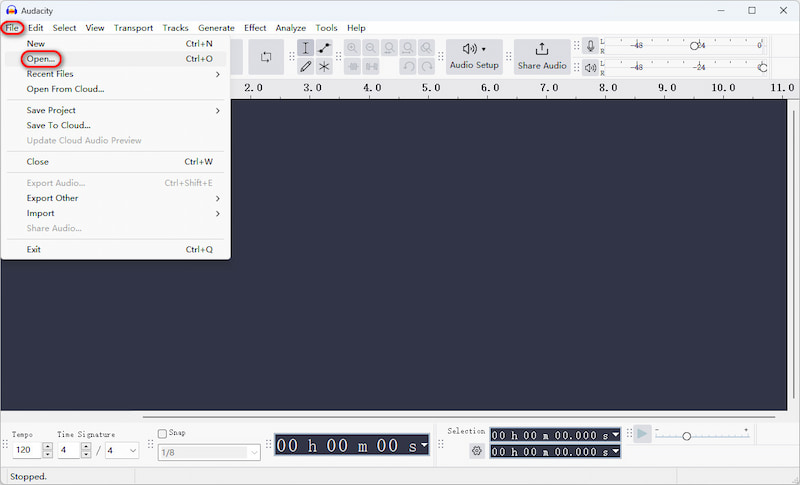Image resolution: width=800 pixels, height=485 pixels.
Task: Click the horizontal scrollbar below tracks
Action: click(x=459, y=417)
